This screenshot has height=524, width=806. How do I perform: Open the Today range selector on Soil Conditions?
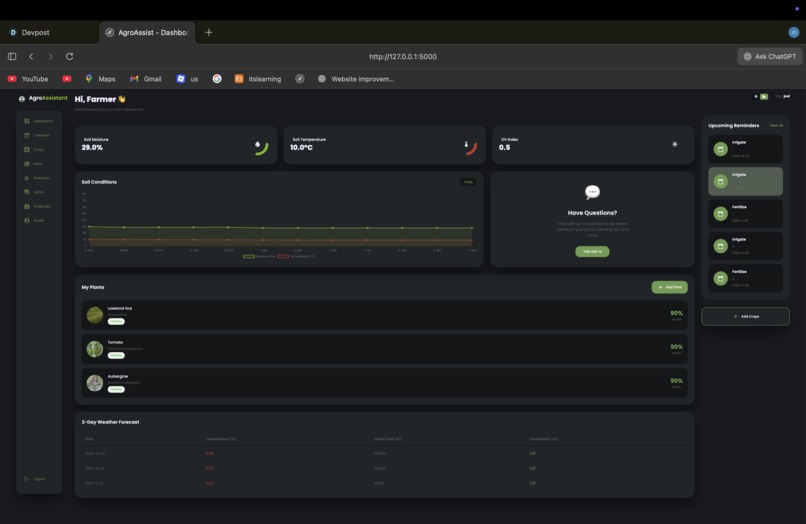point(468,182)
